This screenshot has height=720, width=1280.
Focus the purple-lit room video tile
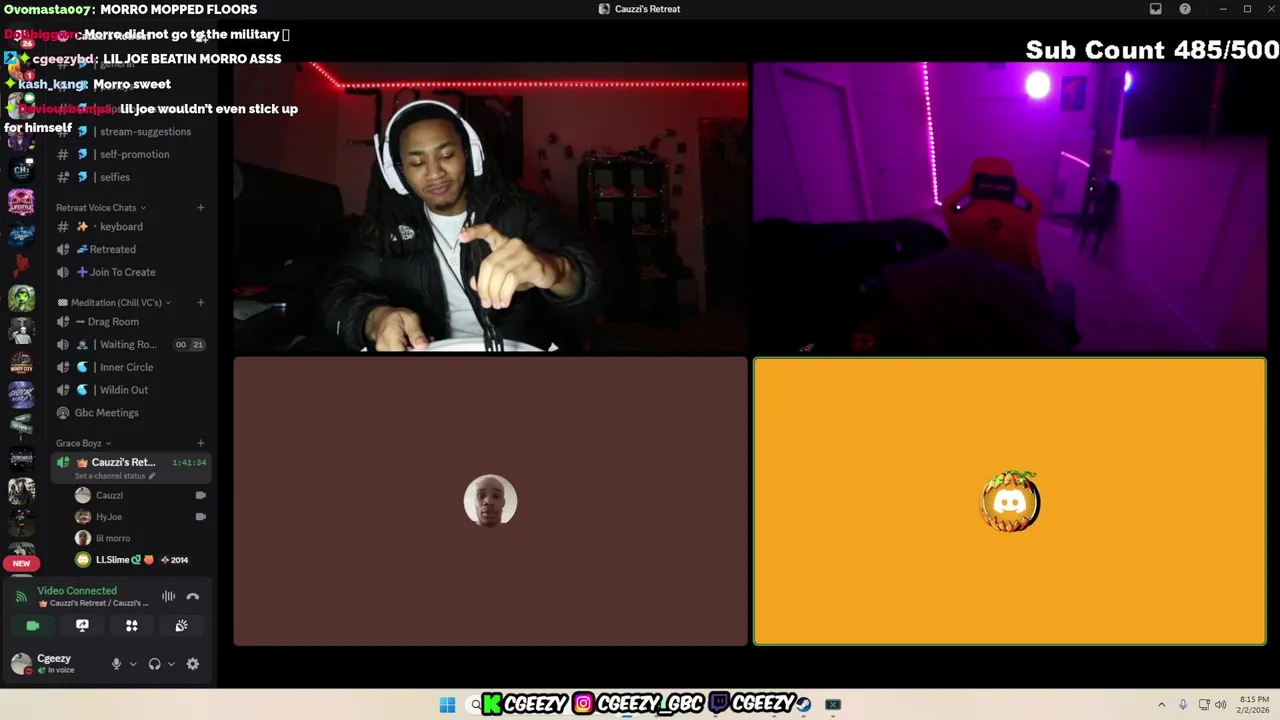pyautogui.click(x=1009, y=207)
